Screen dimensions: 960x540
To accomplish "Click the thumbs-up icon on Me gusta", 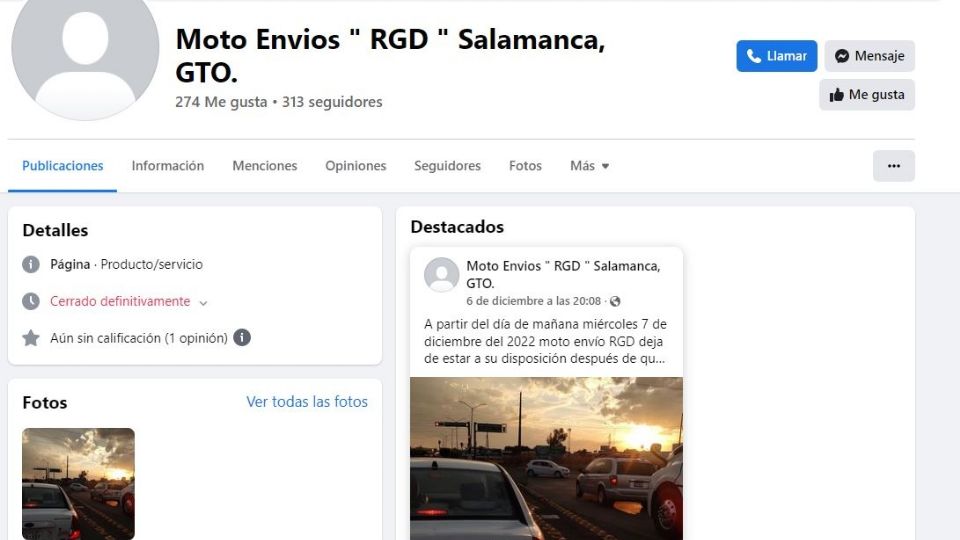I will pos(836,95).
